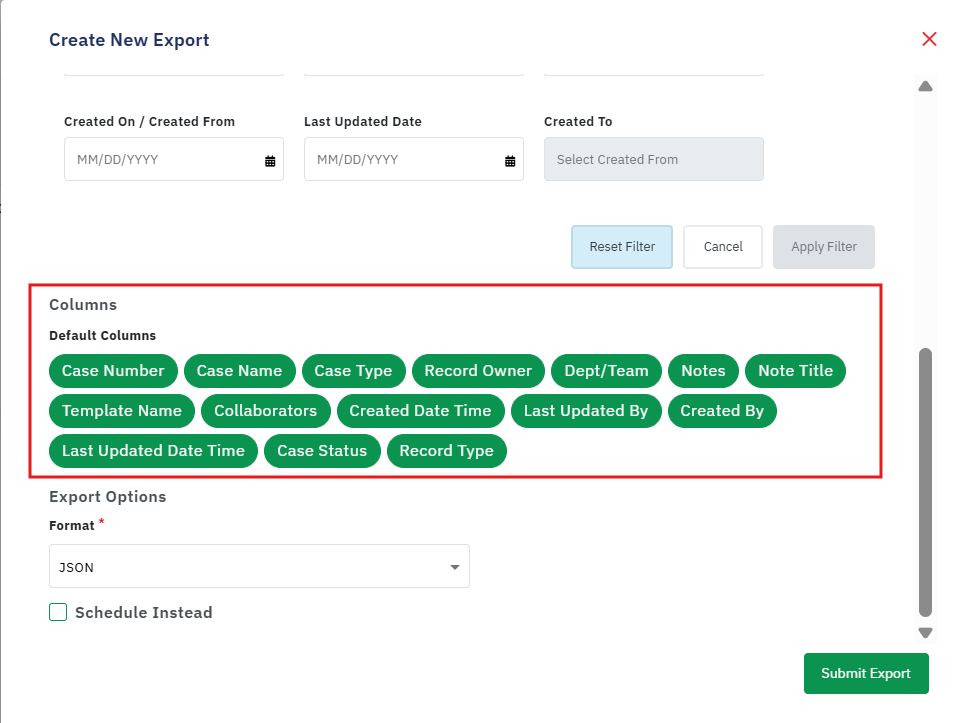Open the Format dropdown showing JSON
The width and height of the screenshot is (958, 723).
point(259,566)
